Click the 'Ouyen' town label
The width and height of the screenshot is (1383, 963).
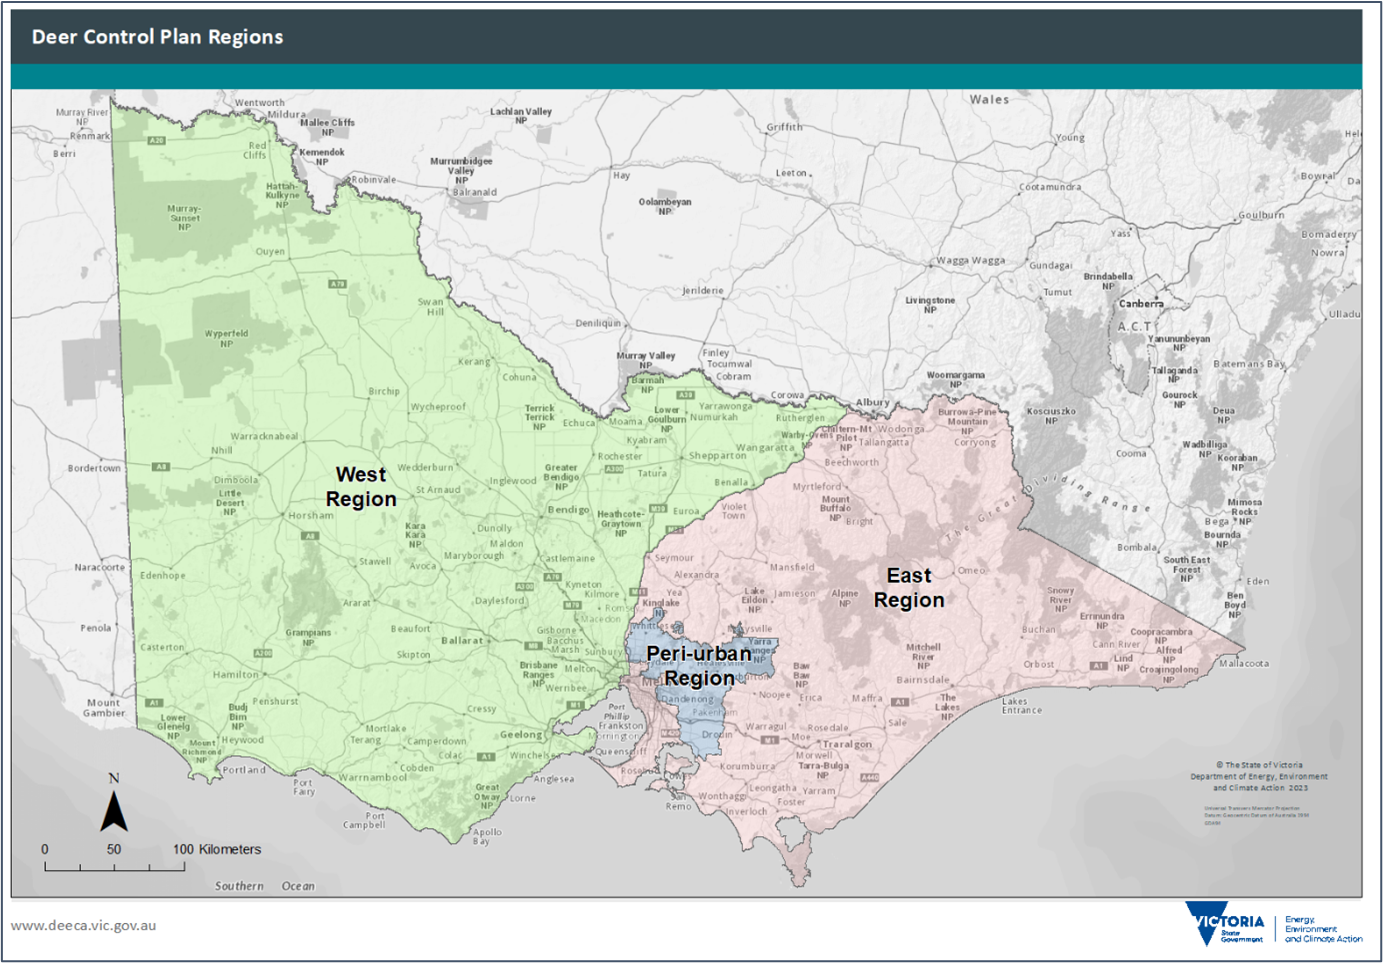tap(270, 252)
